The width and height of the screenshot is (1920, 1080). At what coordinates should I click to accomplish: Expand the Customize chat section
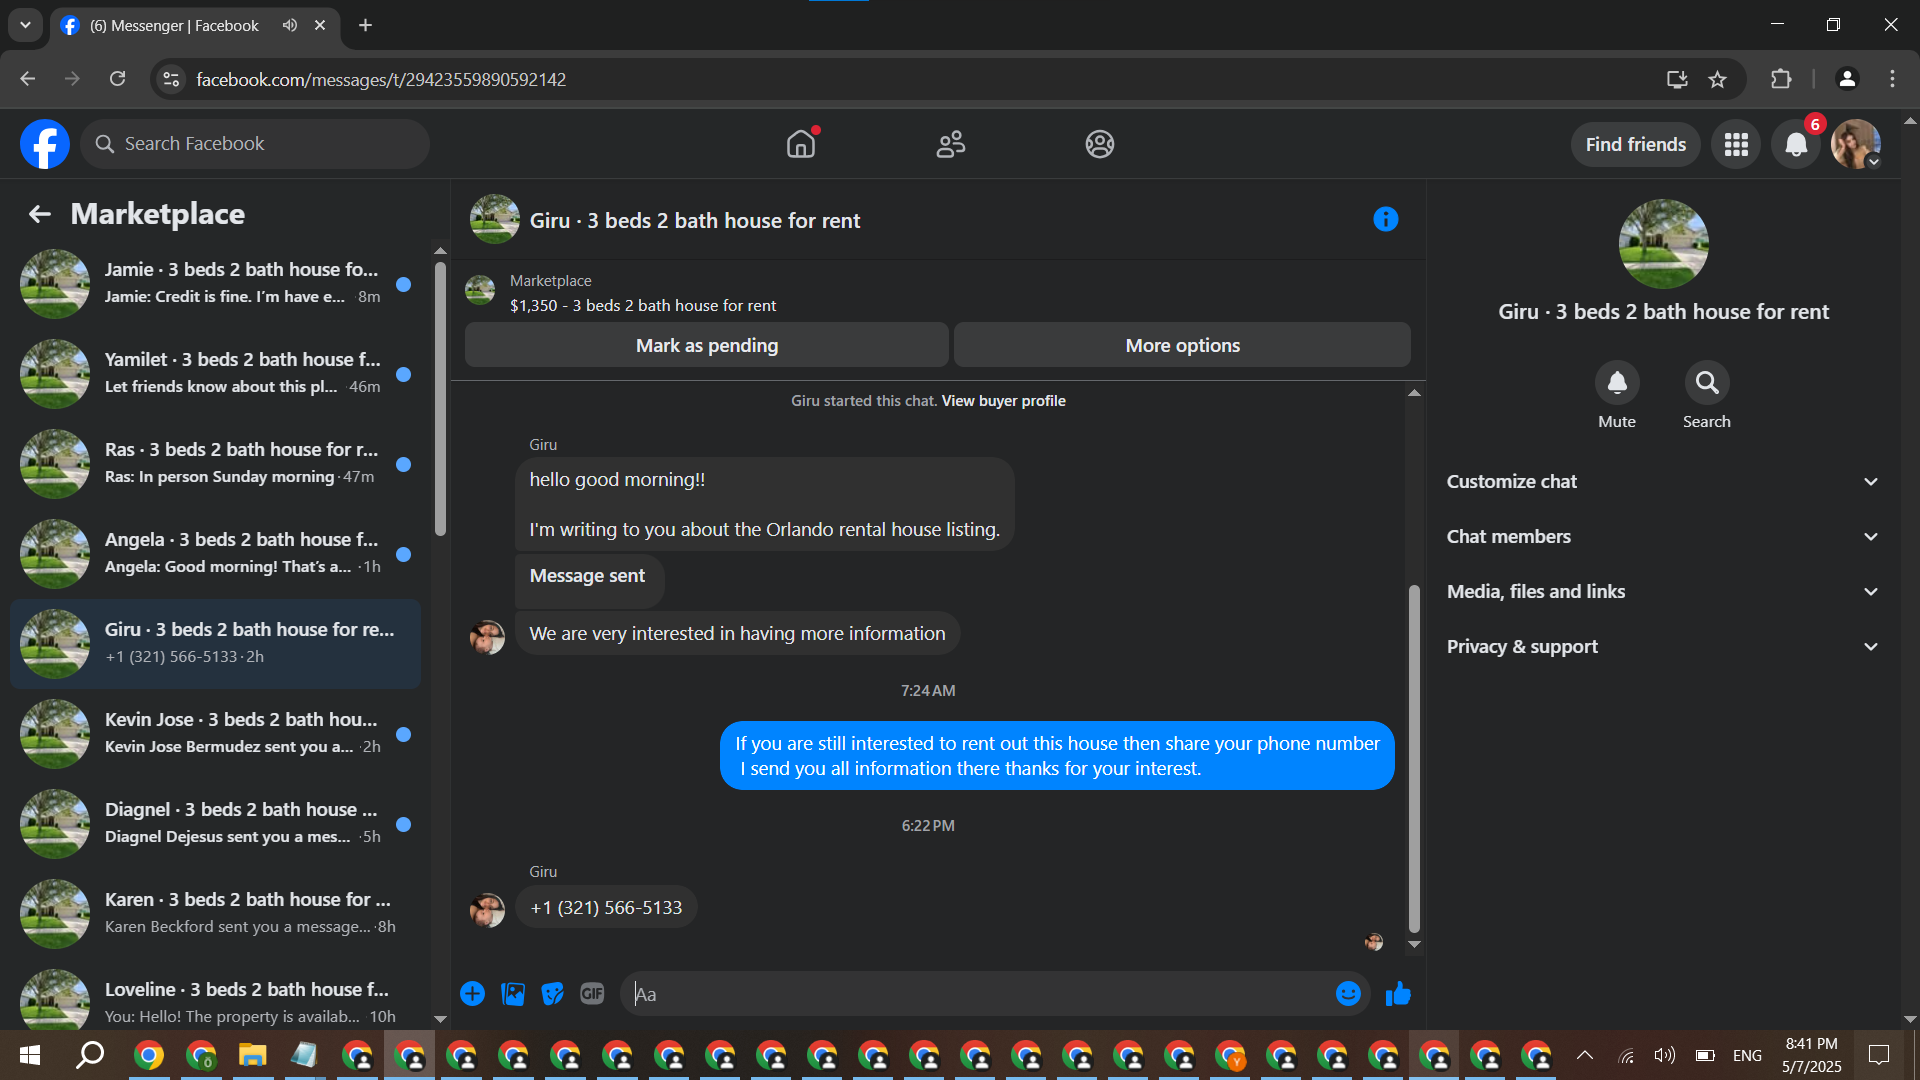(1662, 481)
